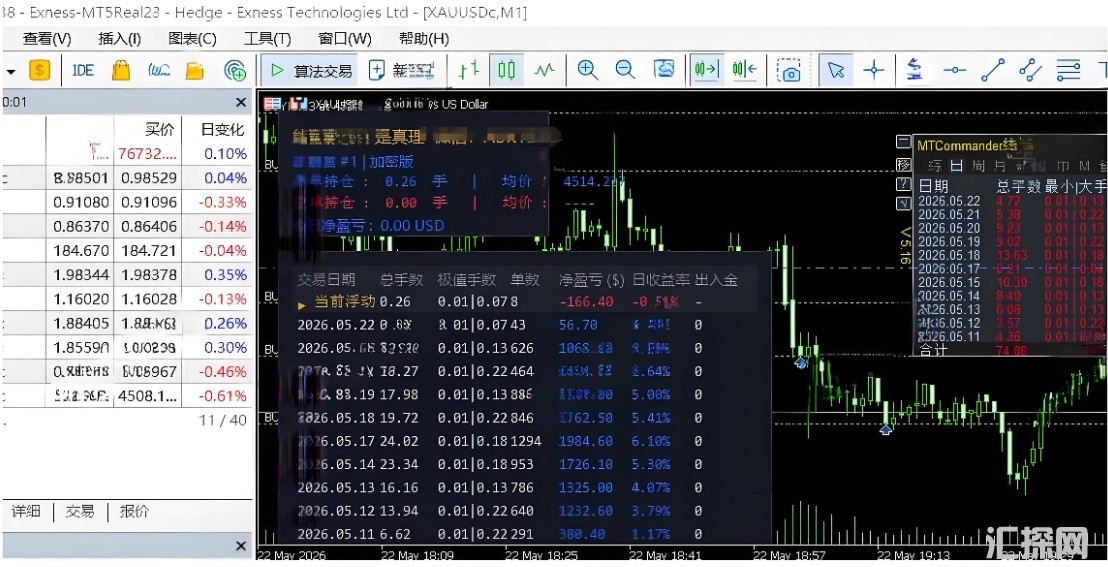Zoom out of the chart
Image resolution: width=1108 pixels, height=567 pixels.
click(625, 69)
